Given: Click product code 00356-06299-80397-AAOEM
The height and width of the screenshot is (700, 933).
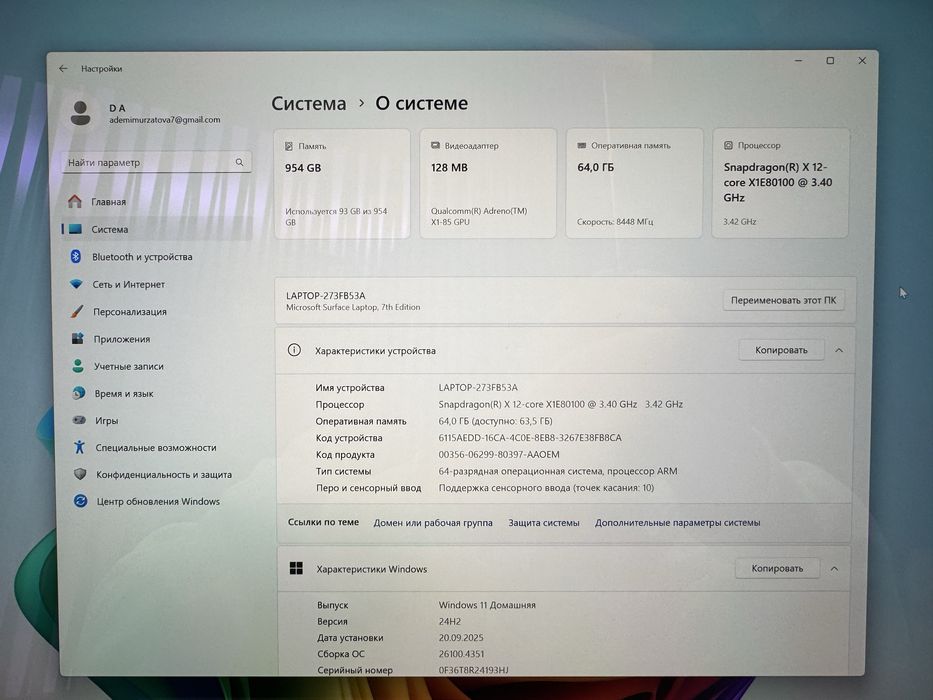Looking at the screenshot, I should (499, 454).
